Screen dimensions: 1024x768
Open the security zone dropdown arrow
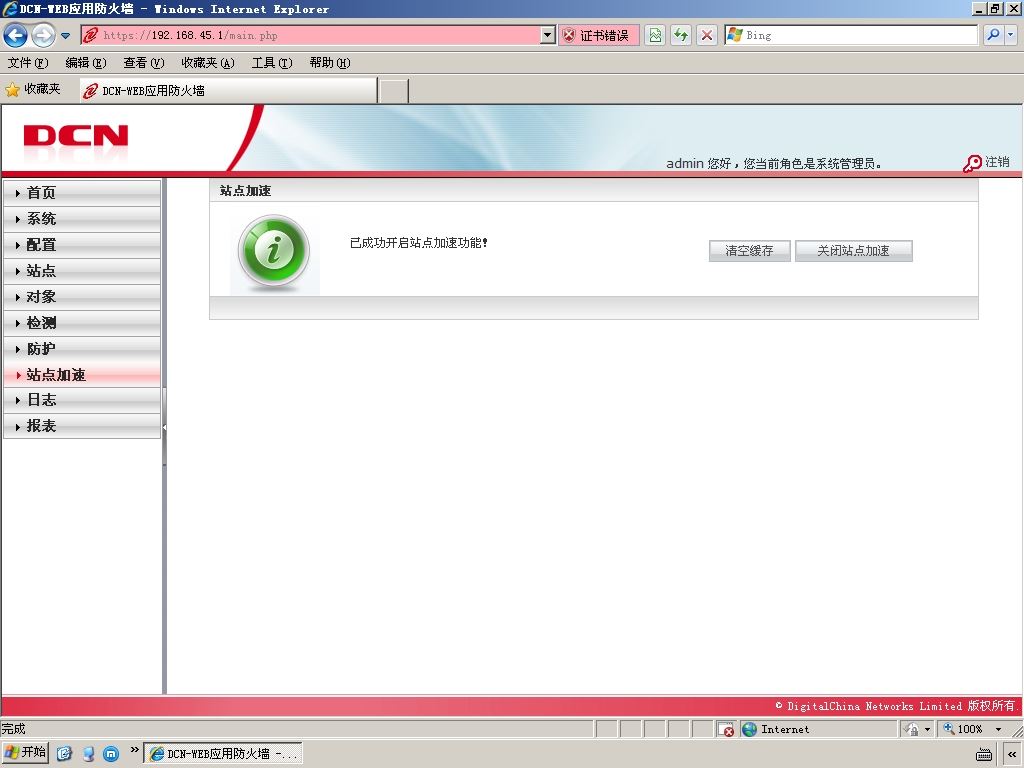point(927,729)
